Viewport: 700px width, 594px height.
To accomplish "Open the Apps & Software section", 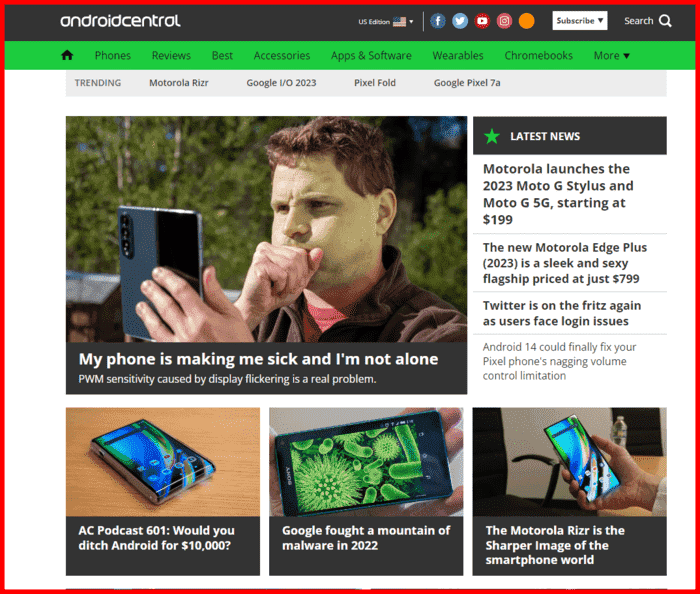I will click(371, 55).
